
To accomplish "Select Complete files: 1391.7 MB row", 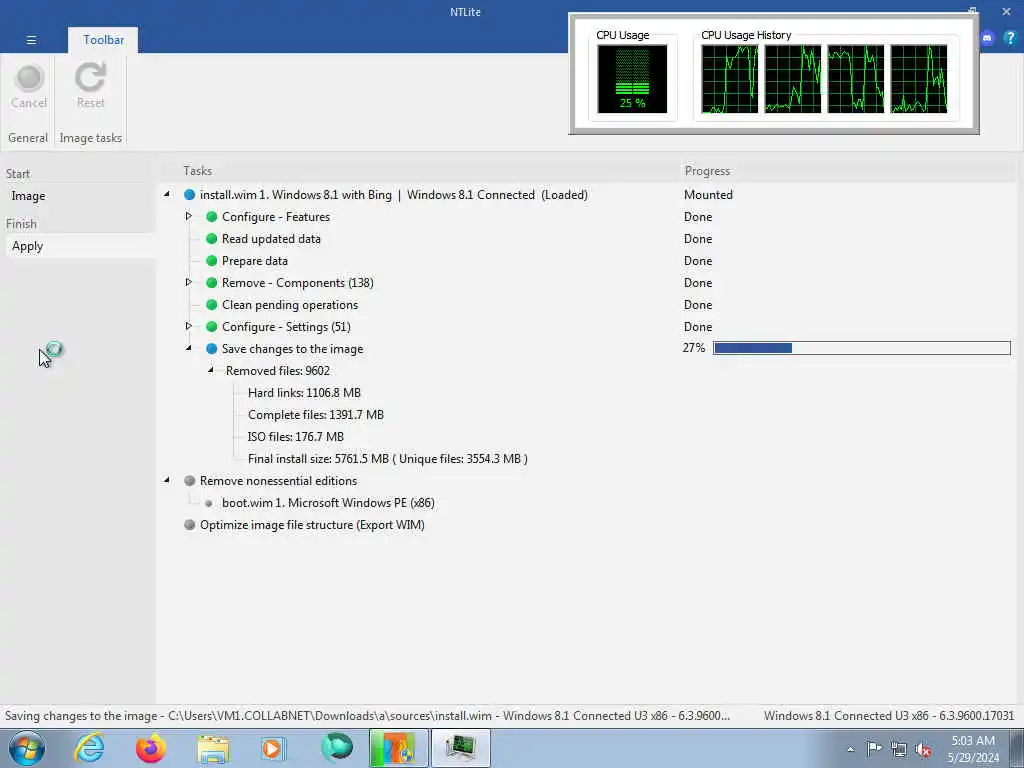I will [x=315, y=415].
